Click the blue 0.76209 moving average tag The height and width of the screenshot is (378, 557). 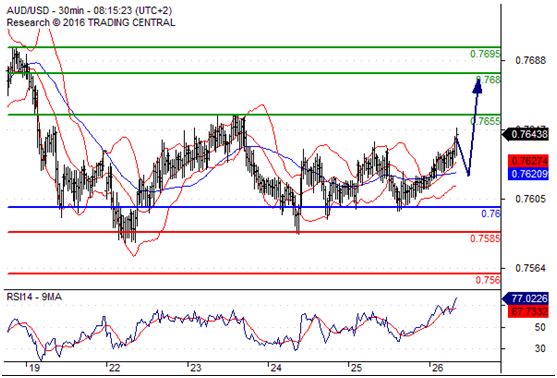(x=528, y=174)
